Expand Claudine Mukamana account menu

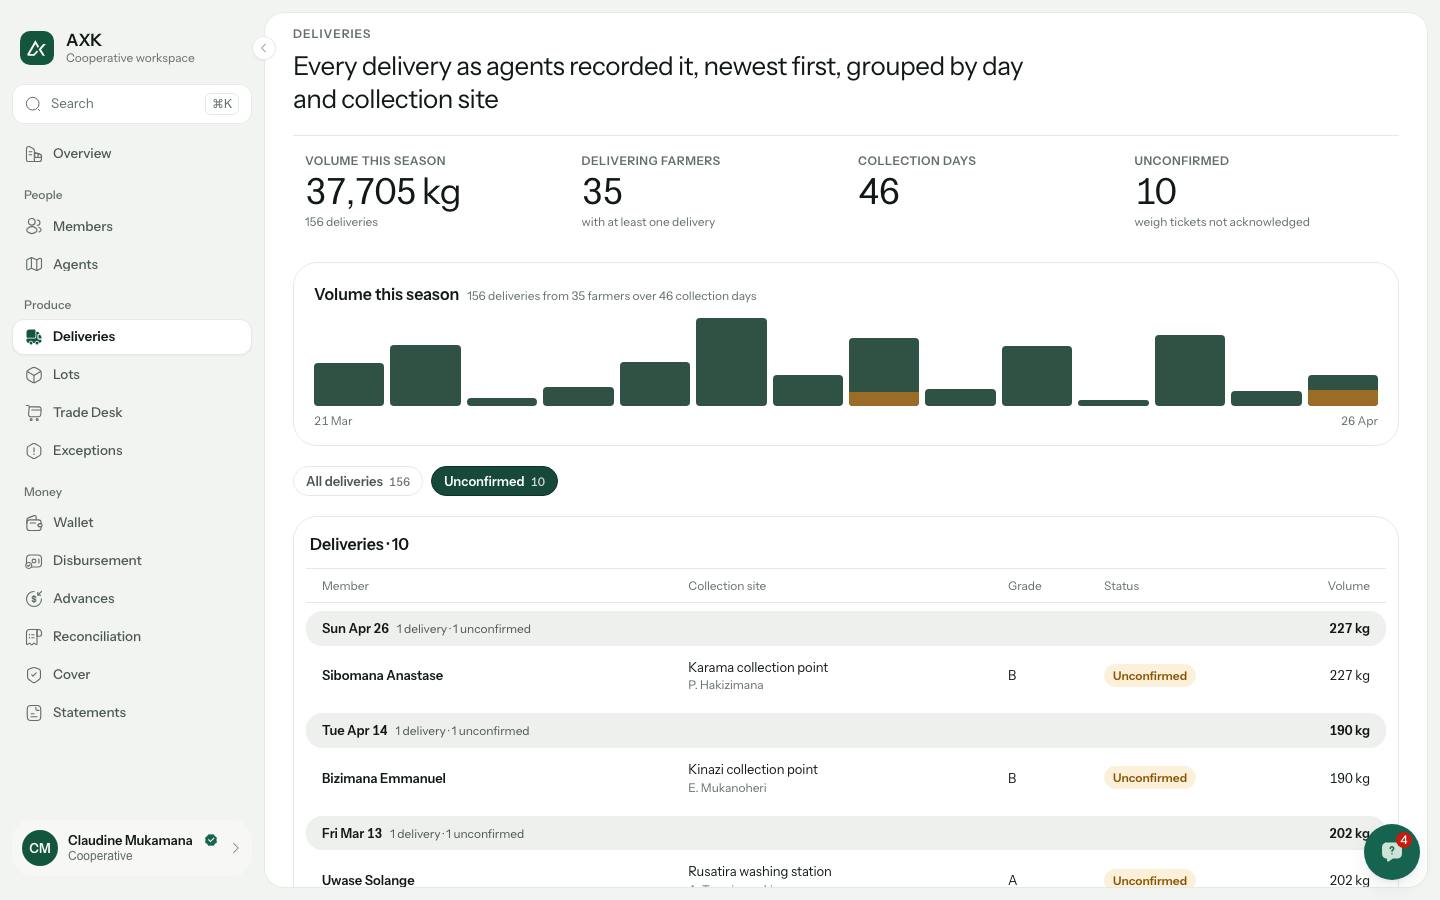pyautogui.click(x=132, y=848)
